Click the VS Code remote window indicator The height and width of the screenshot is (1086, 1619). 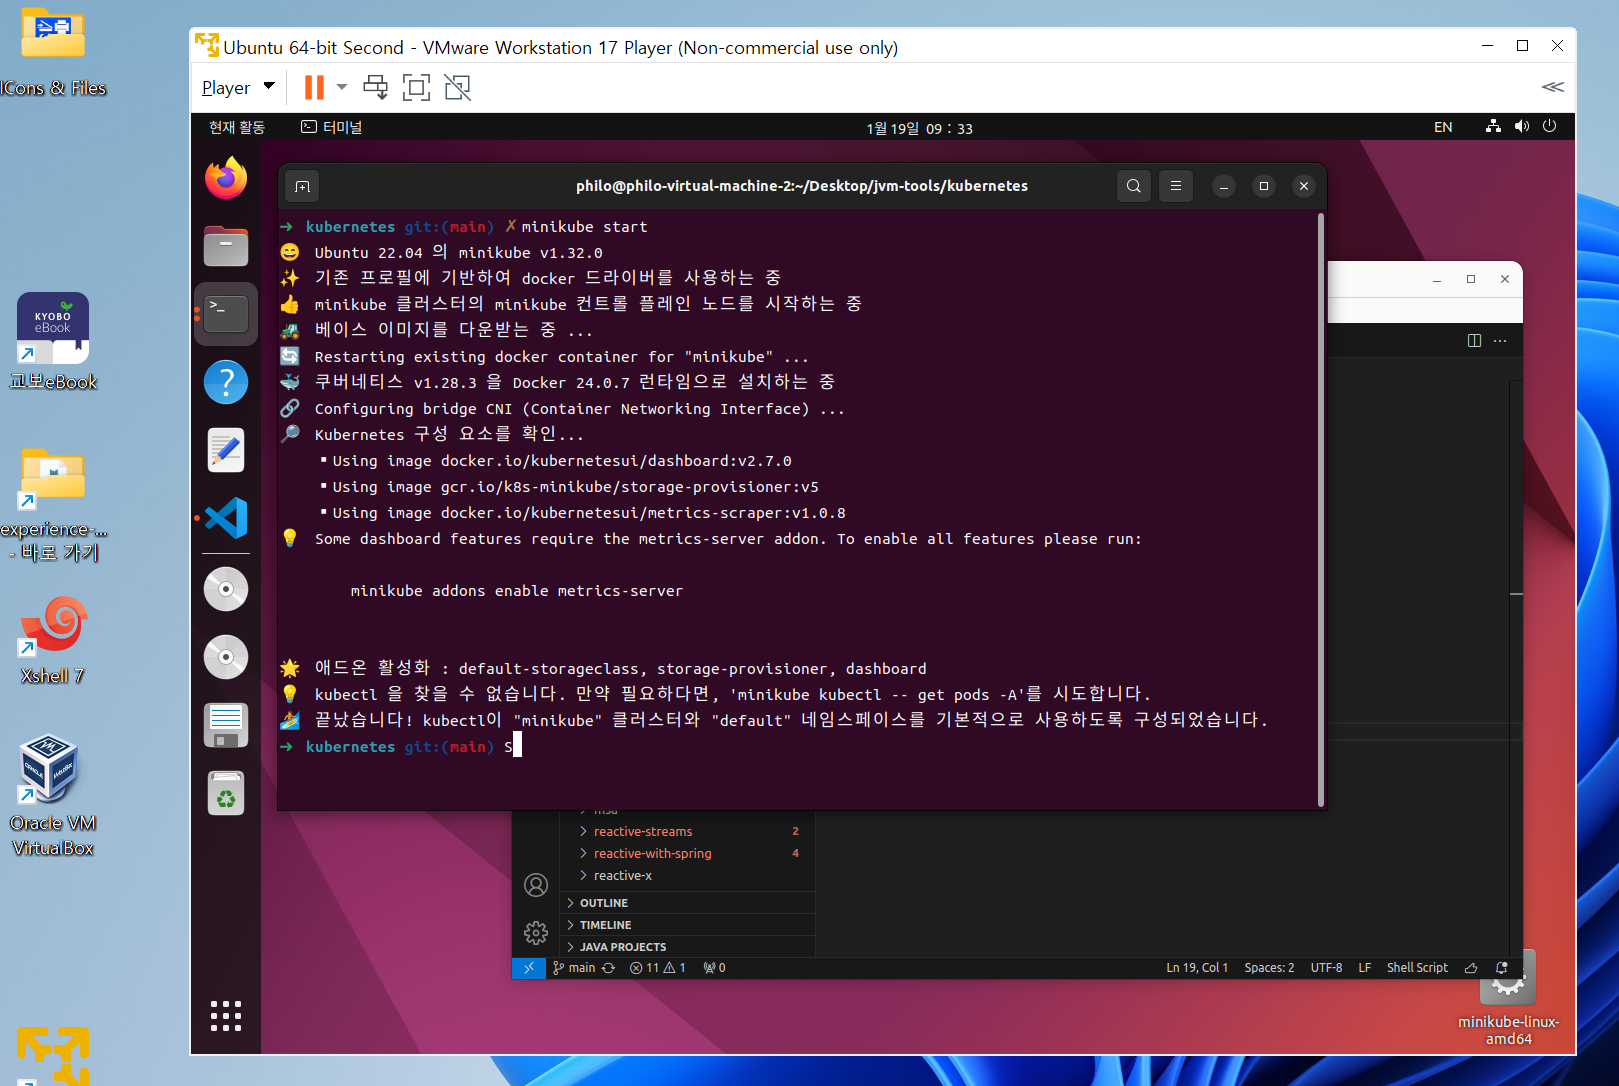pos(529,968)
